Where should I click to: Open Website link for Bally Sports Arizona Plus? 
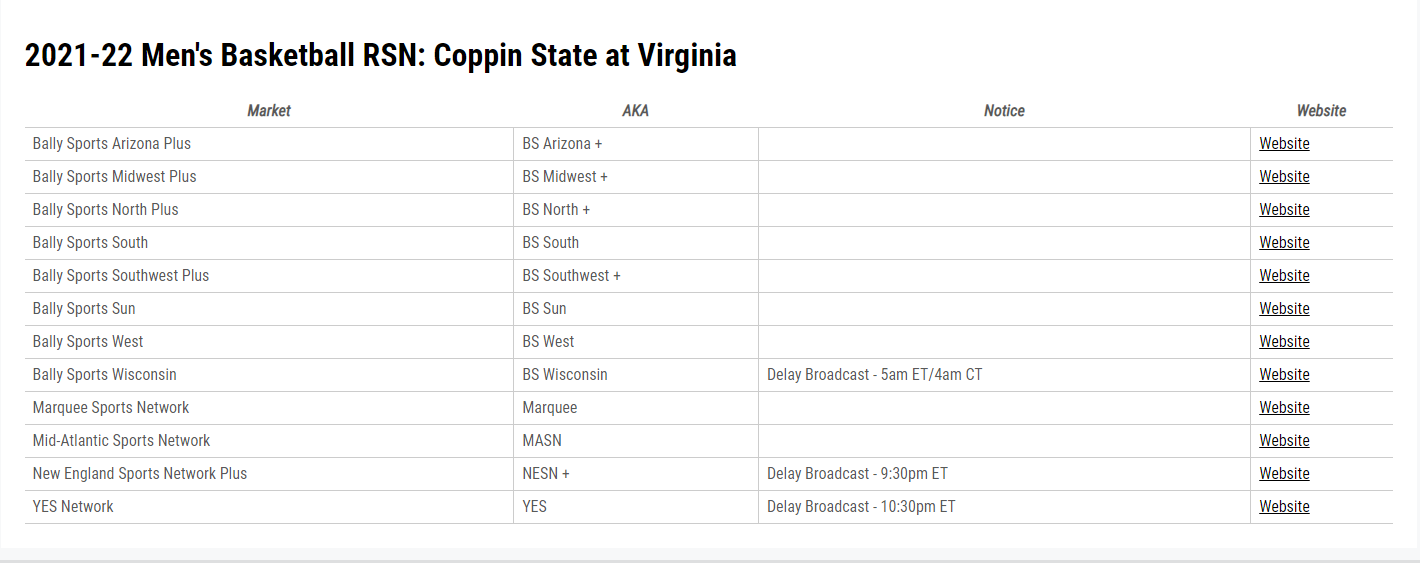tap(1284, 143)
